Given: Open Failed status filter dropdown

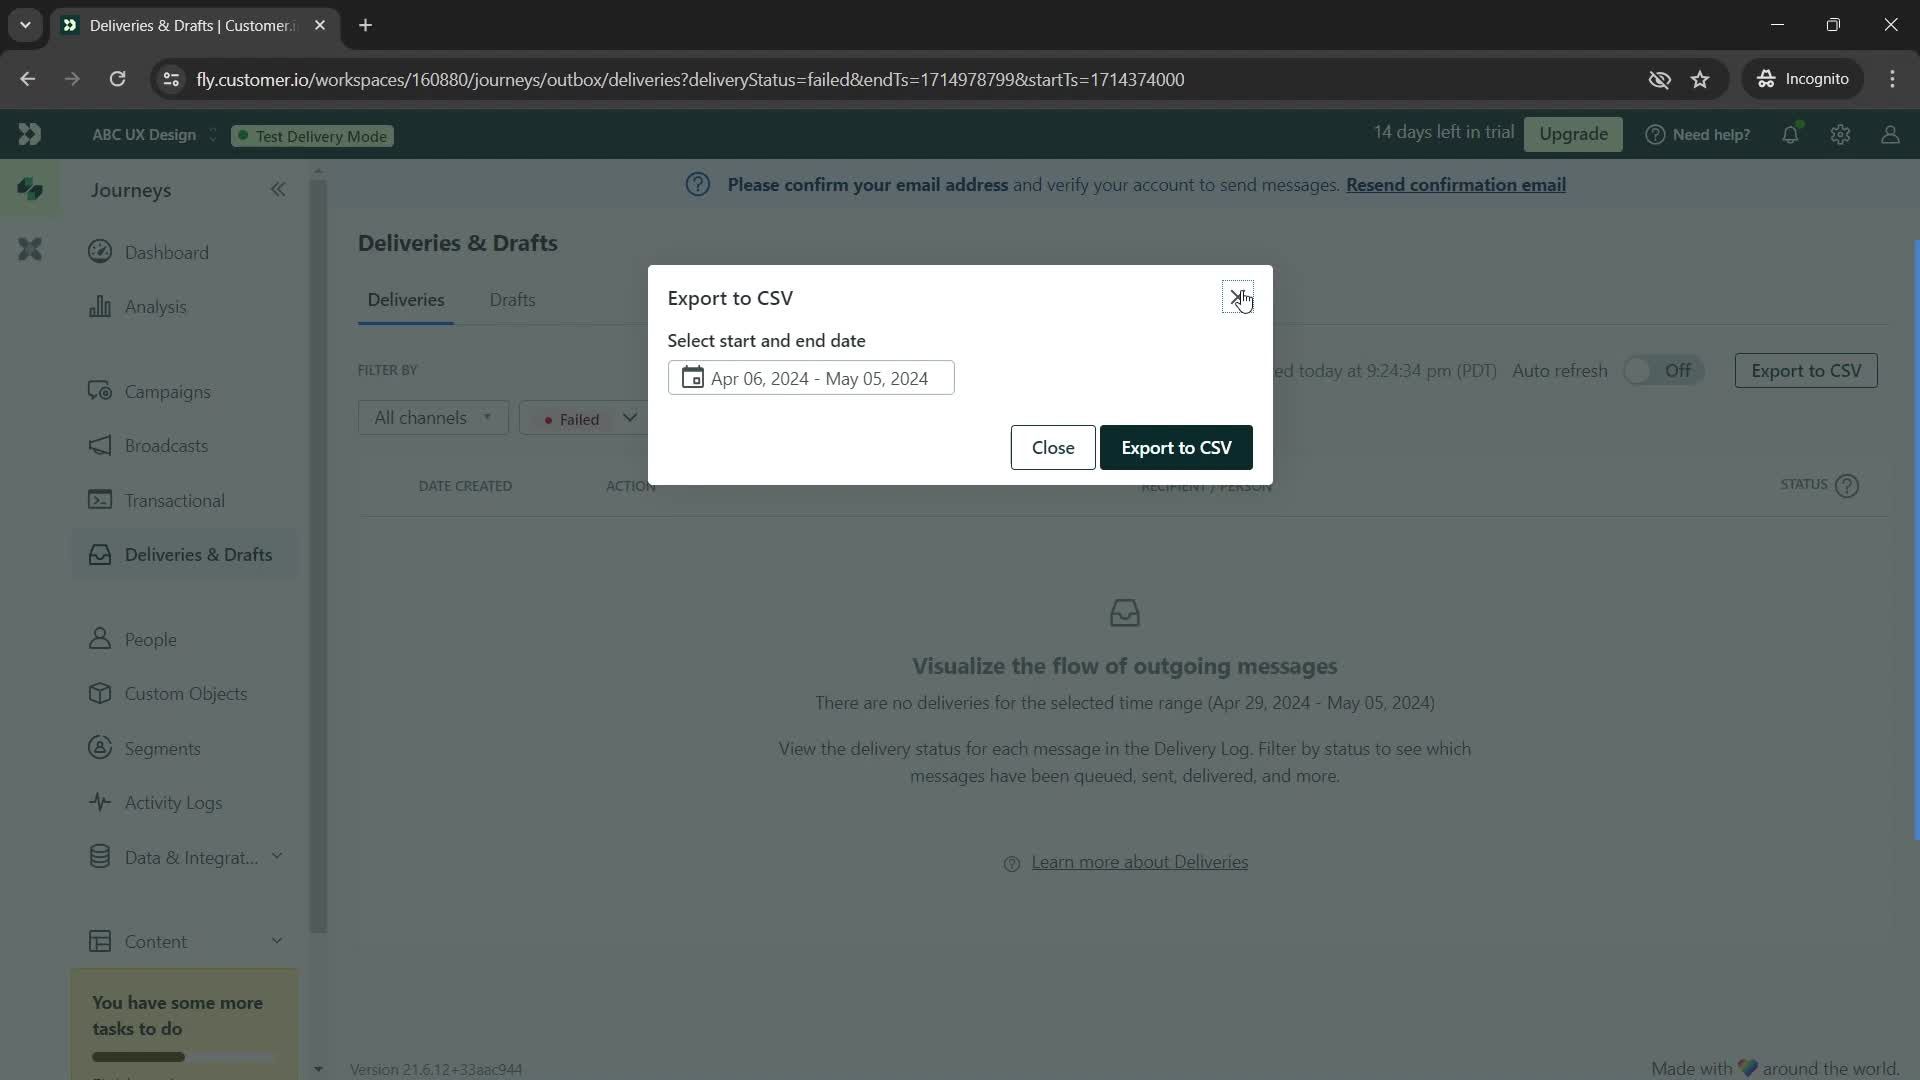Looking at the screenshot, I should 584,419.
